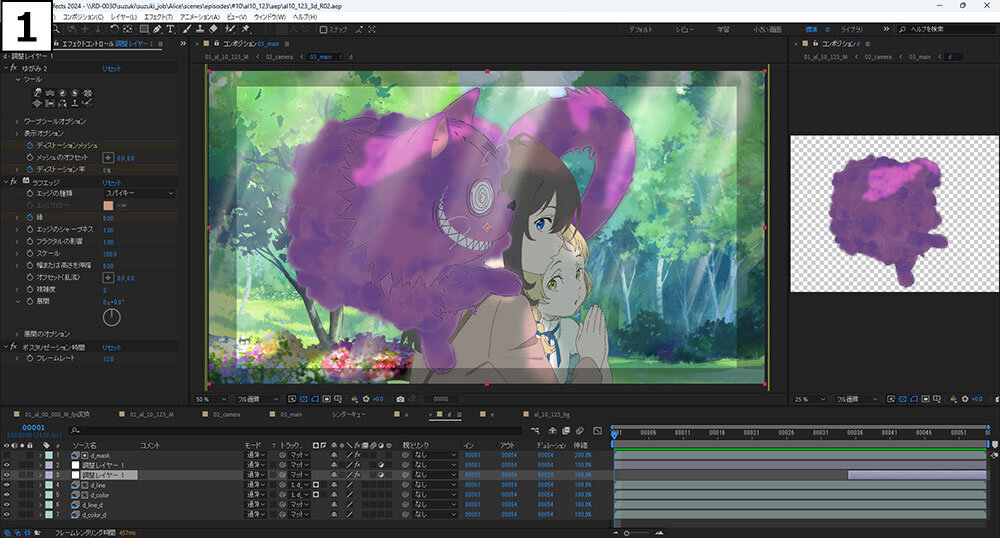The image size is (1000, 538).
Task: Click the メッシュのオフセット crosshair point button
Action: point(107,158)
